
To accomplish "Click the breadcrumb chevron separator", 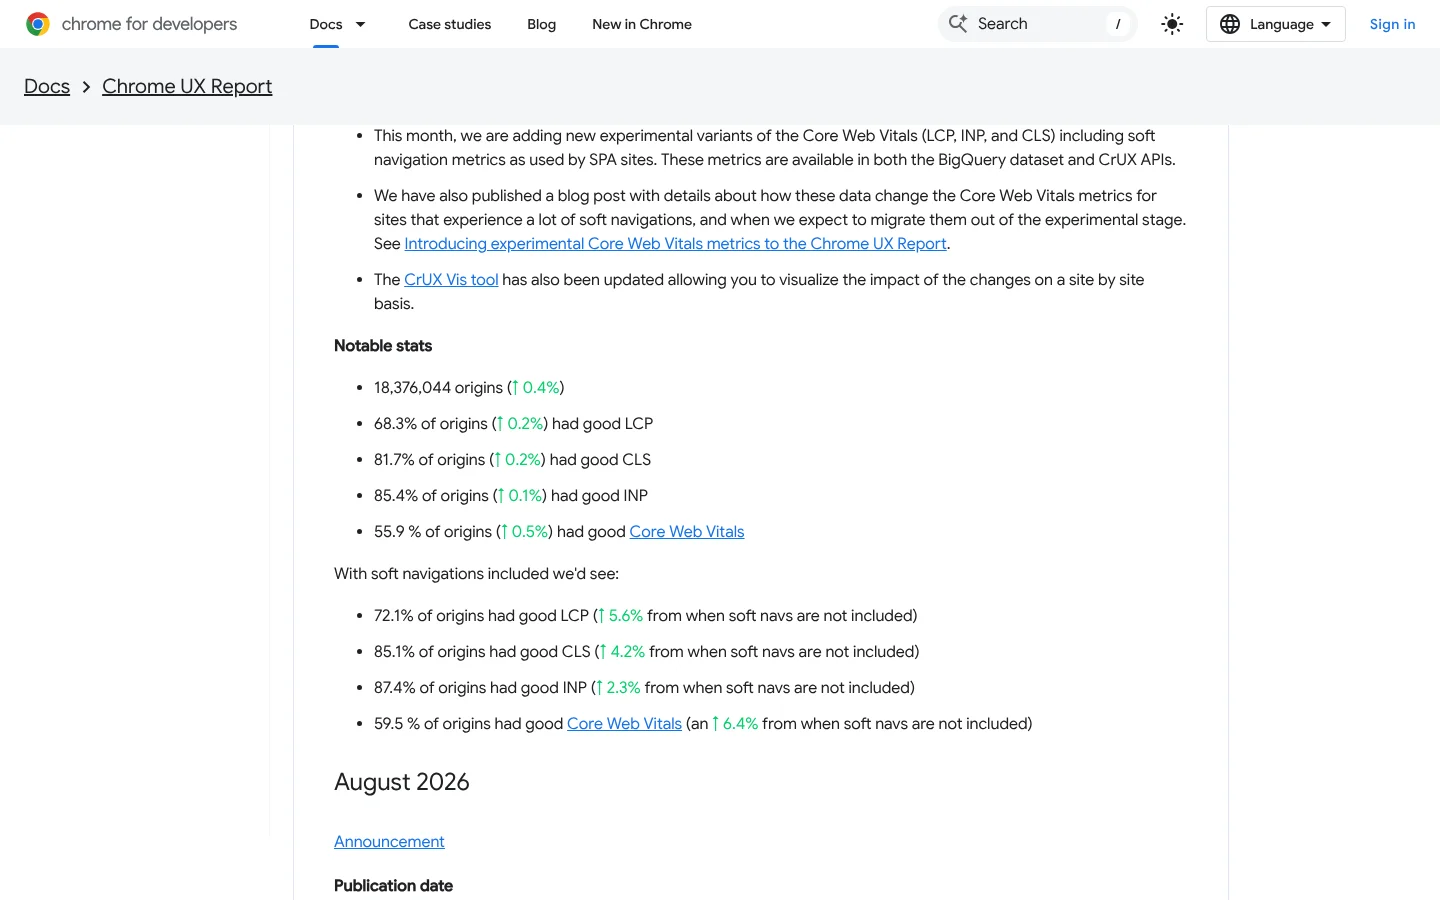I will tap(86, 87).
